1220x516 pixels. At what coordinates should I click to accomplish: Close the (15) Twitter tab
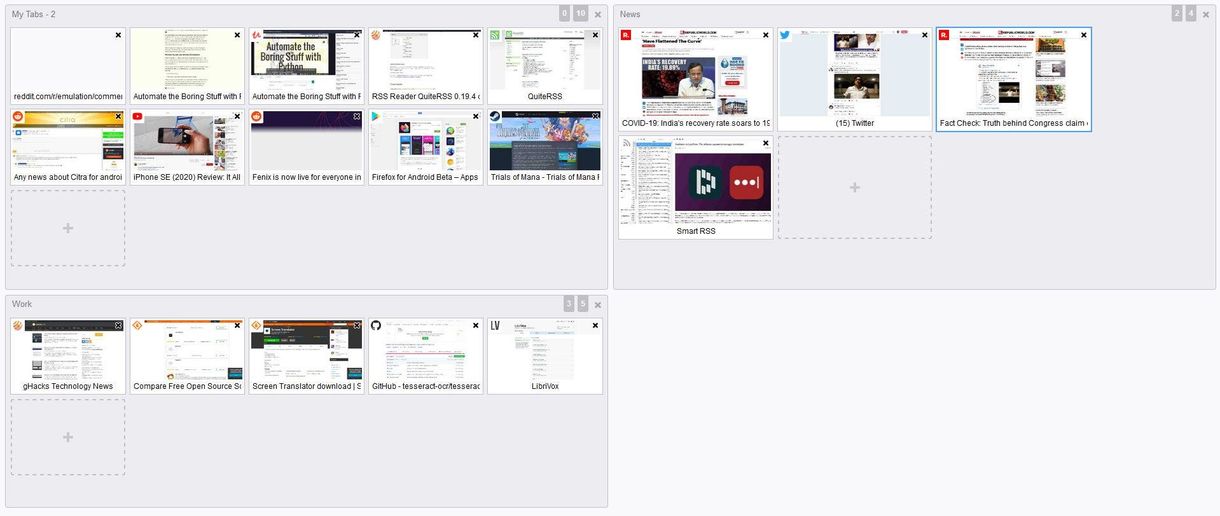[x=924, y=35]
